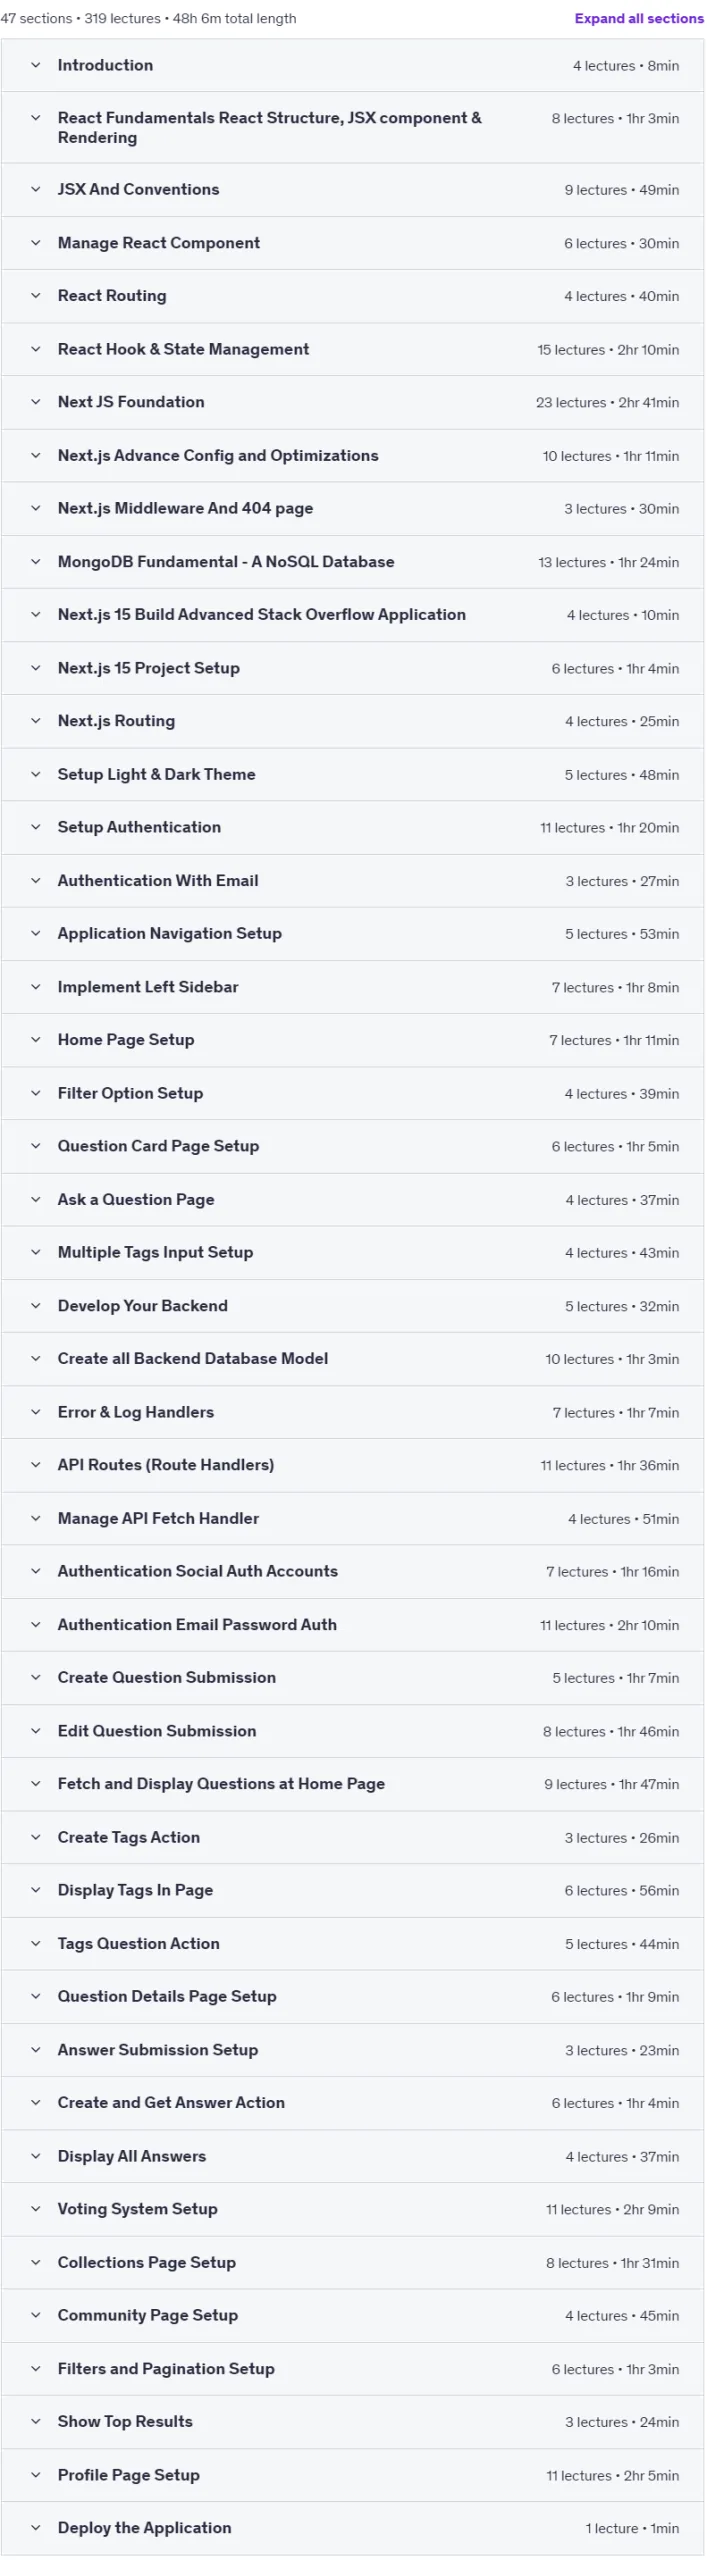This screenshot has height=2560, width=707.
Task: Expand chevron beside JSX And Conventions
Action: pyautogui.click(x=36, y=190)
